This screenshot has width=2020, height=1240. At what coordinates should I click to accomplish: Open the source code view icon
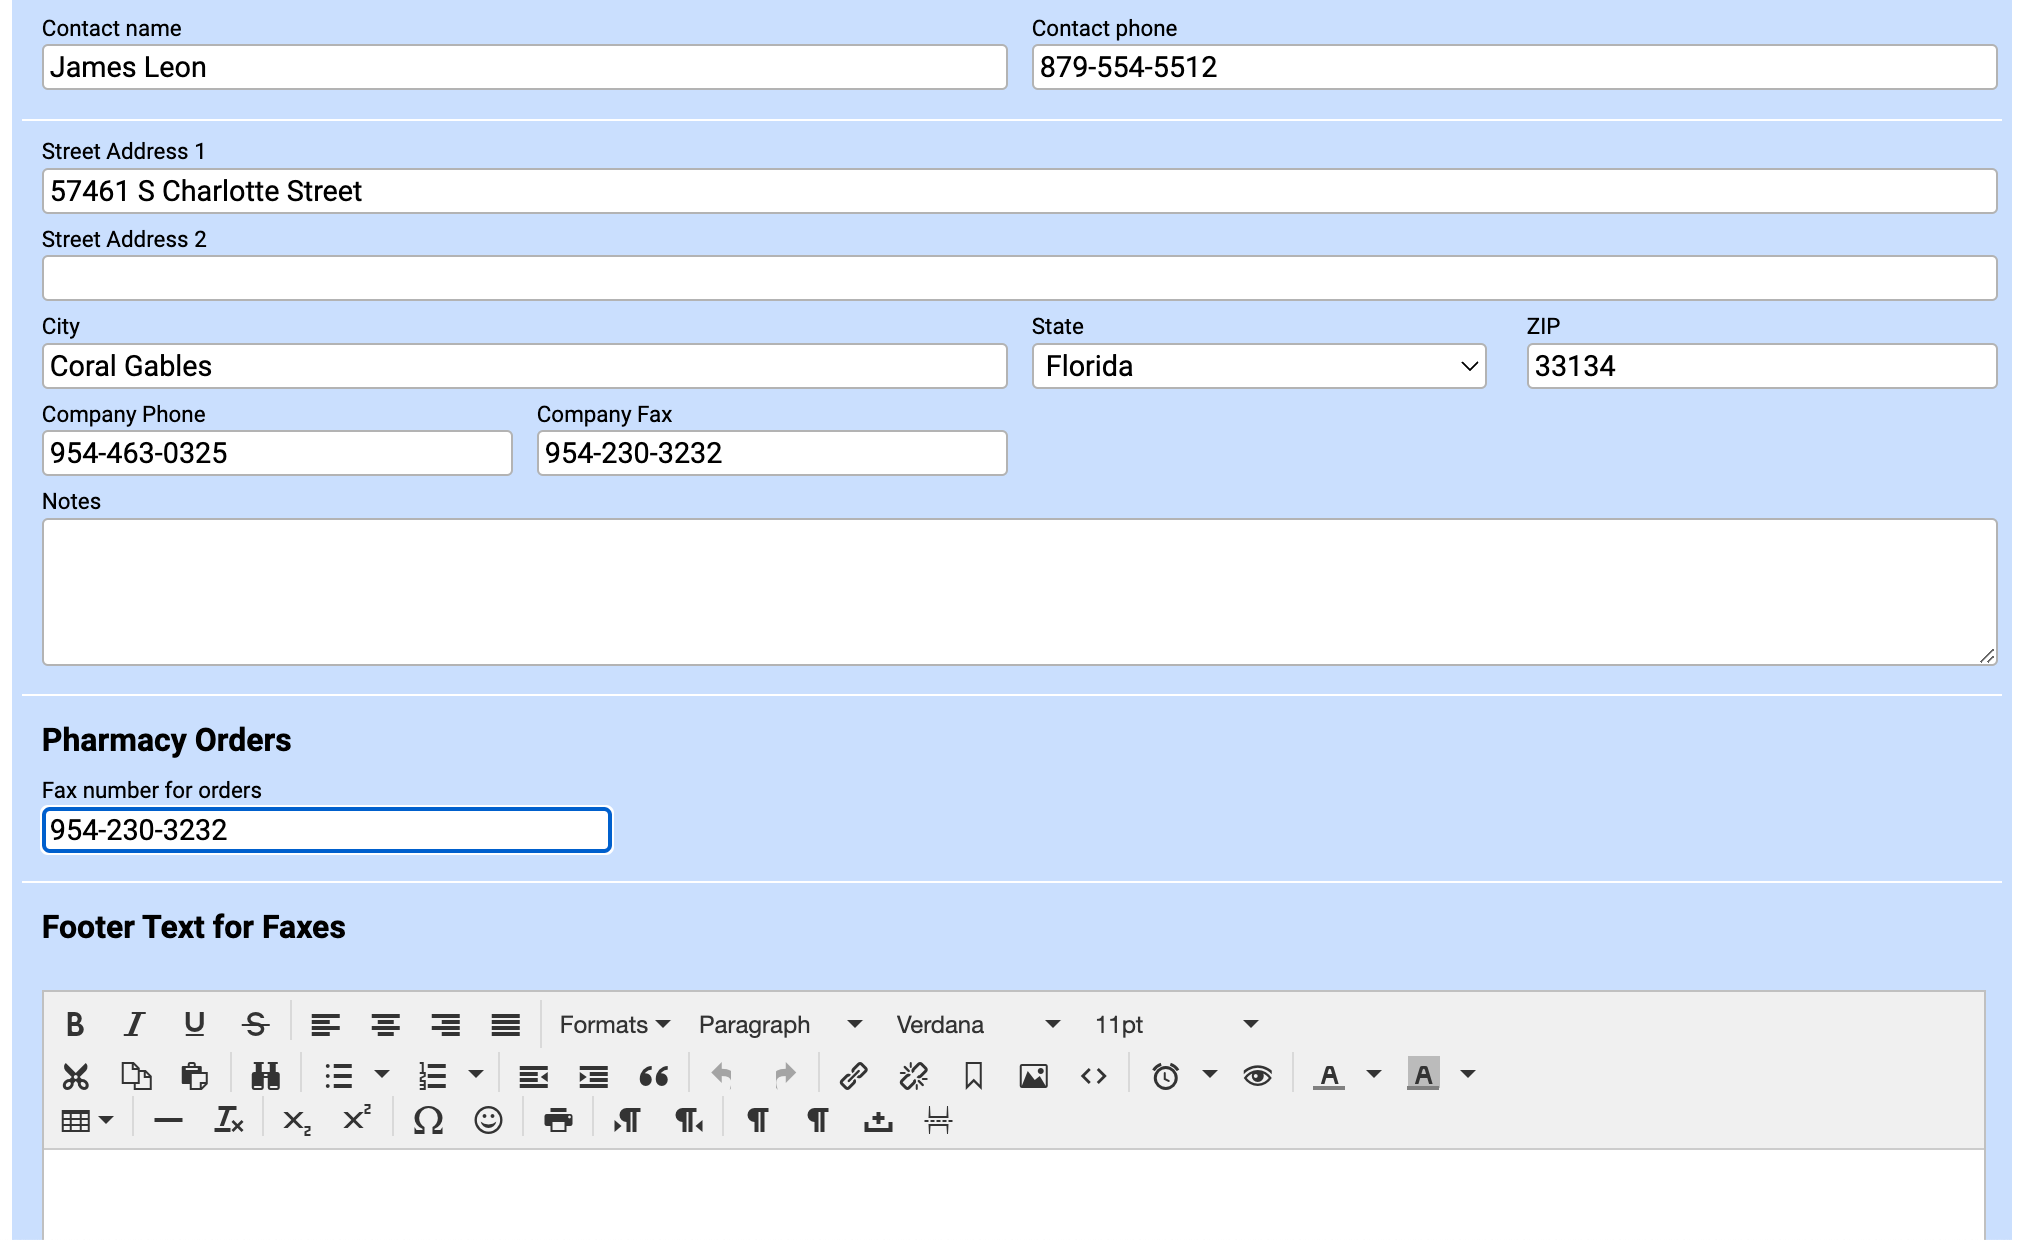(x=1093, y=1076)
